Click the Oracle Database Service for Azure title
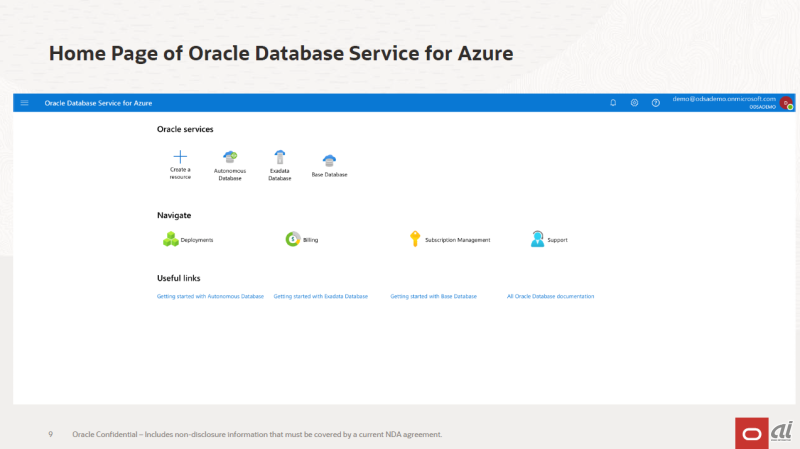800x449 pixels. click(x=98, y=103)
